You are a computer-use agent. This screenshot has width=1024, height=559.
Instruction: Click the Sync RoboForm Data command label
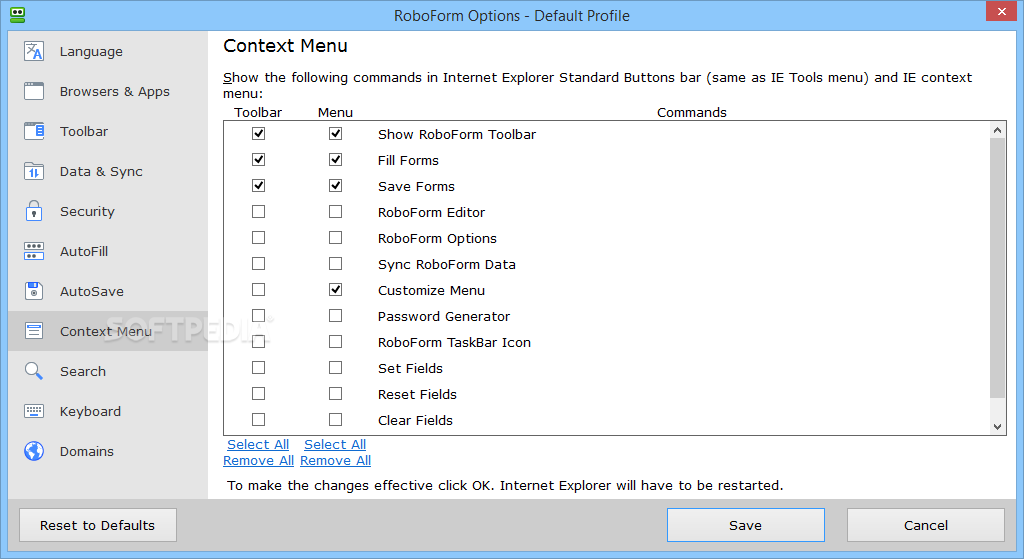tap(447, 264)
